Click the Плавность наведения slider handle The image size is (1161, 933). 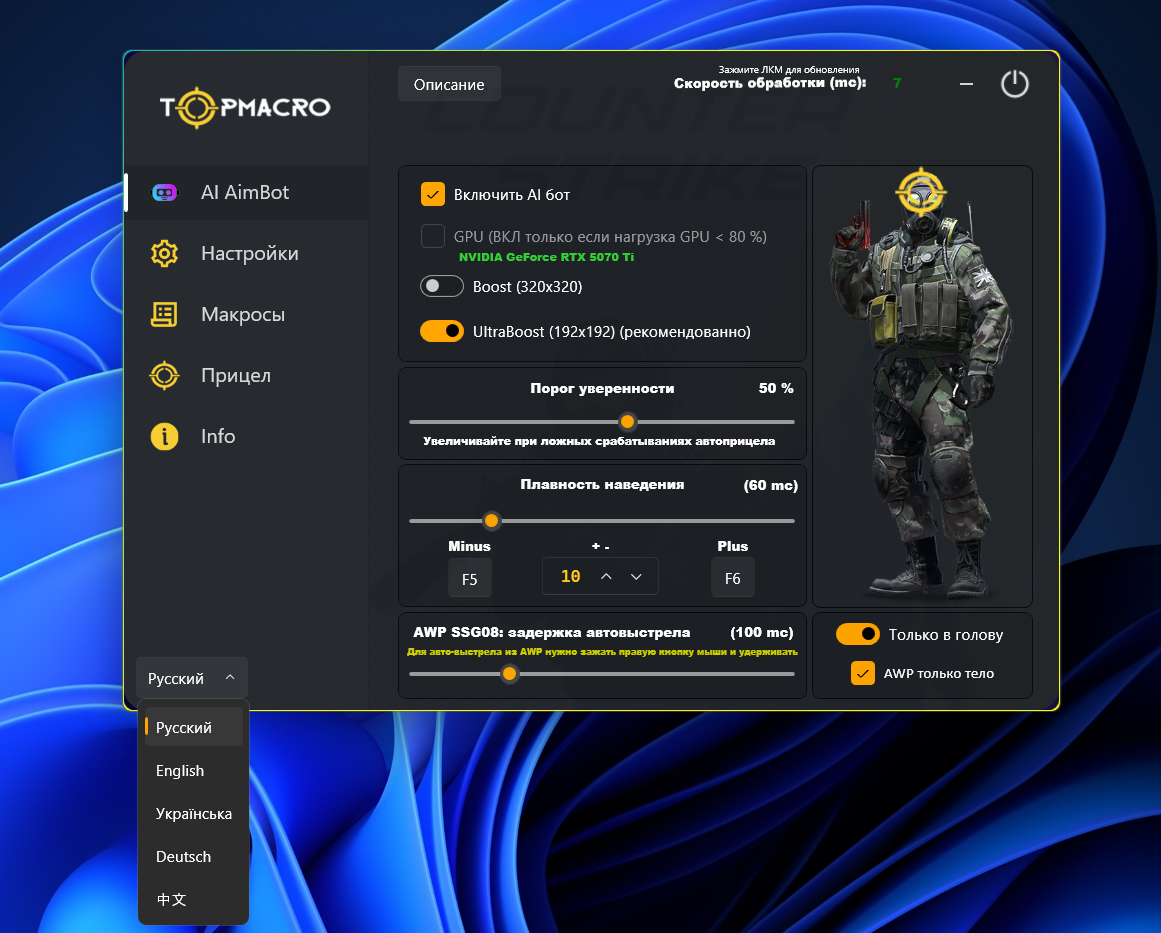point(491,521)
